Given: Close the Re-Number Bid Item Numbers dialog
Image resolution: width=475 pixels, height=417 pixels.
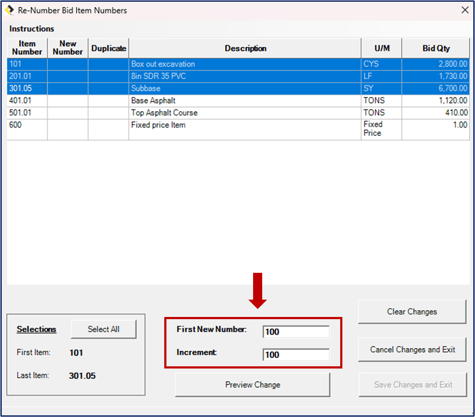Looking at the screenshot, I should (x=465, y=10).
